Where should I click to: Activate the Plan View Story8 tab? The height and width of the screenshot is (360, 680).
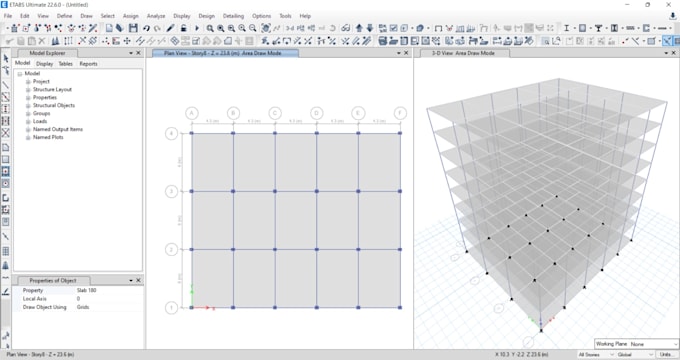click(225, 53)
